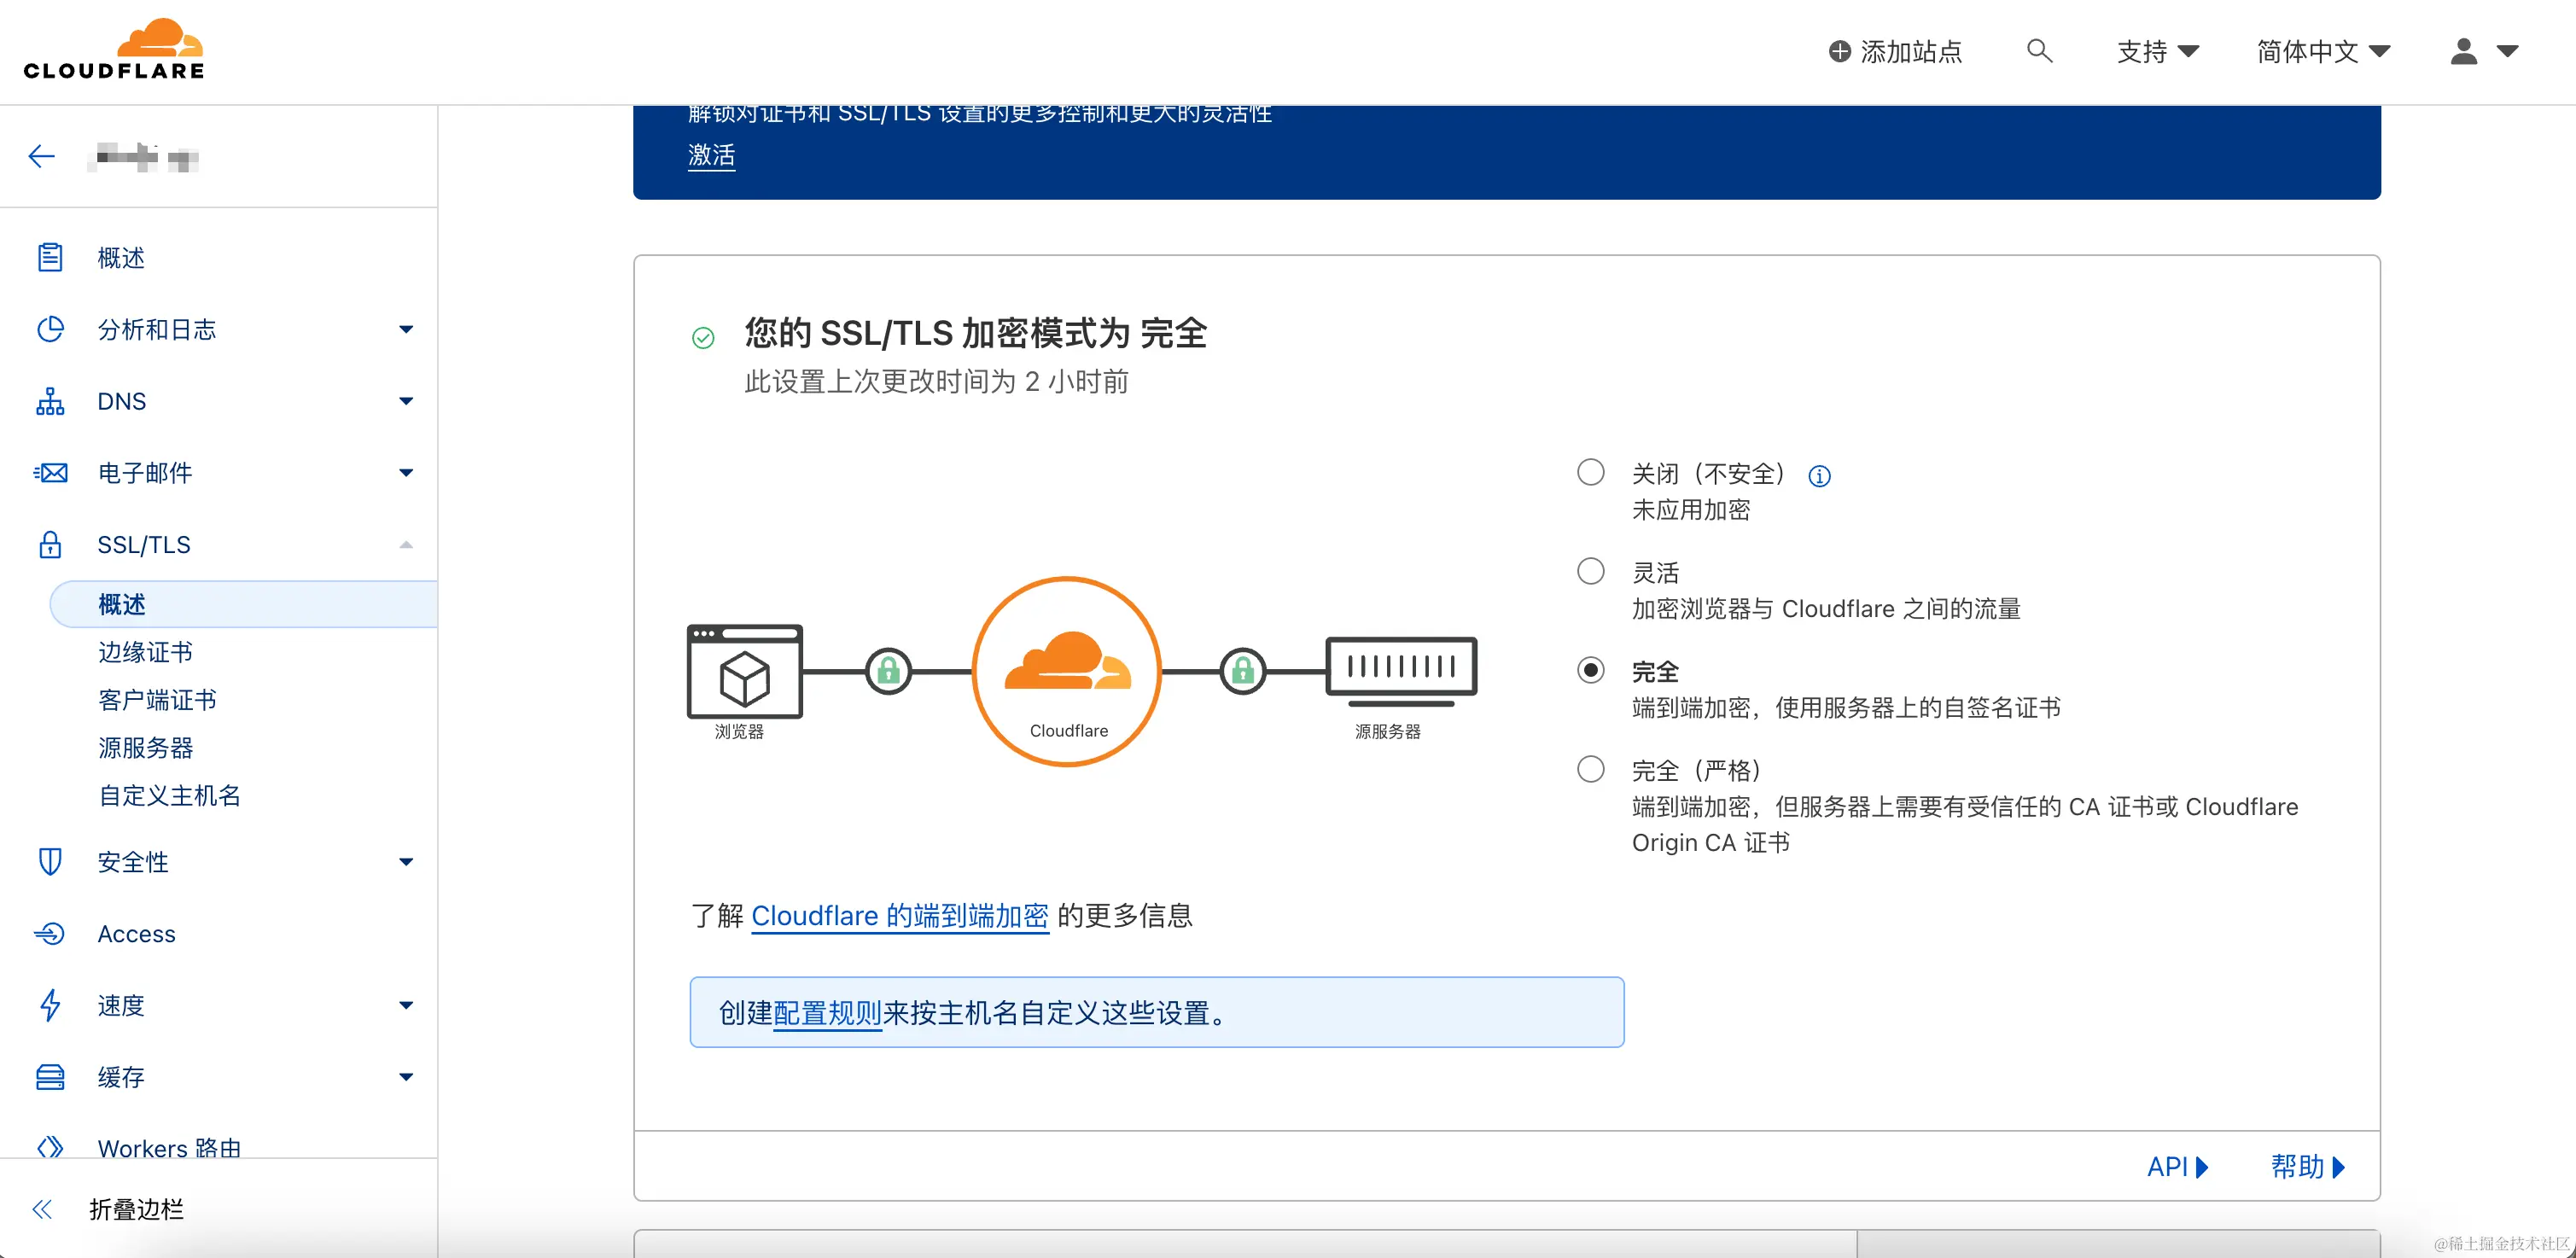
Task: Open 源服务器 submenu item
Action: click(145, 747)
